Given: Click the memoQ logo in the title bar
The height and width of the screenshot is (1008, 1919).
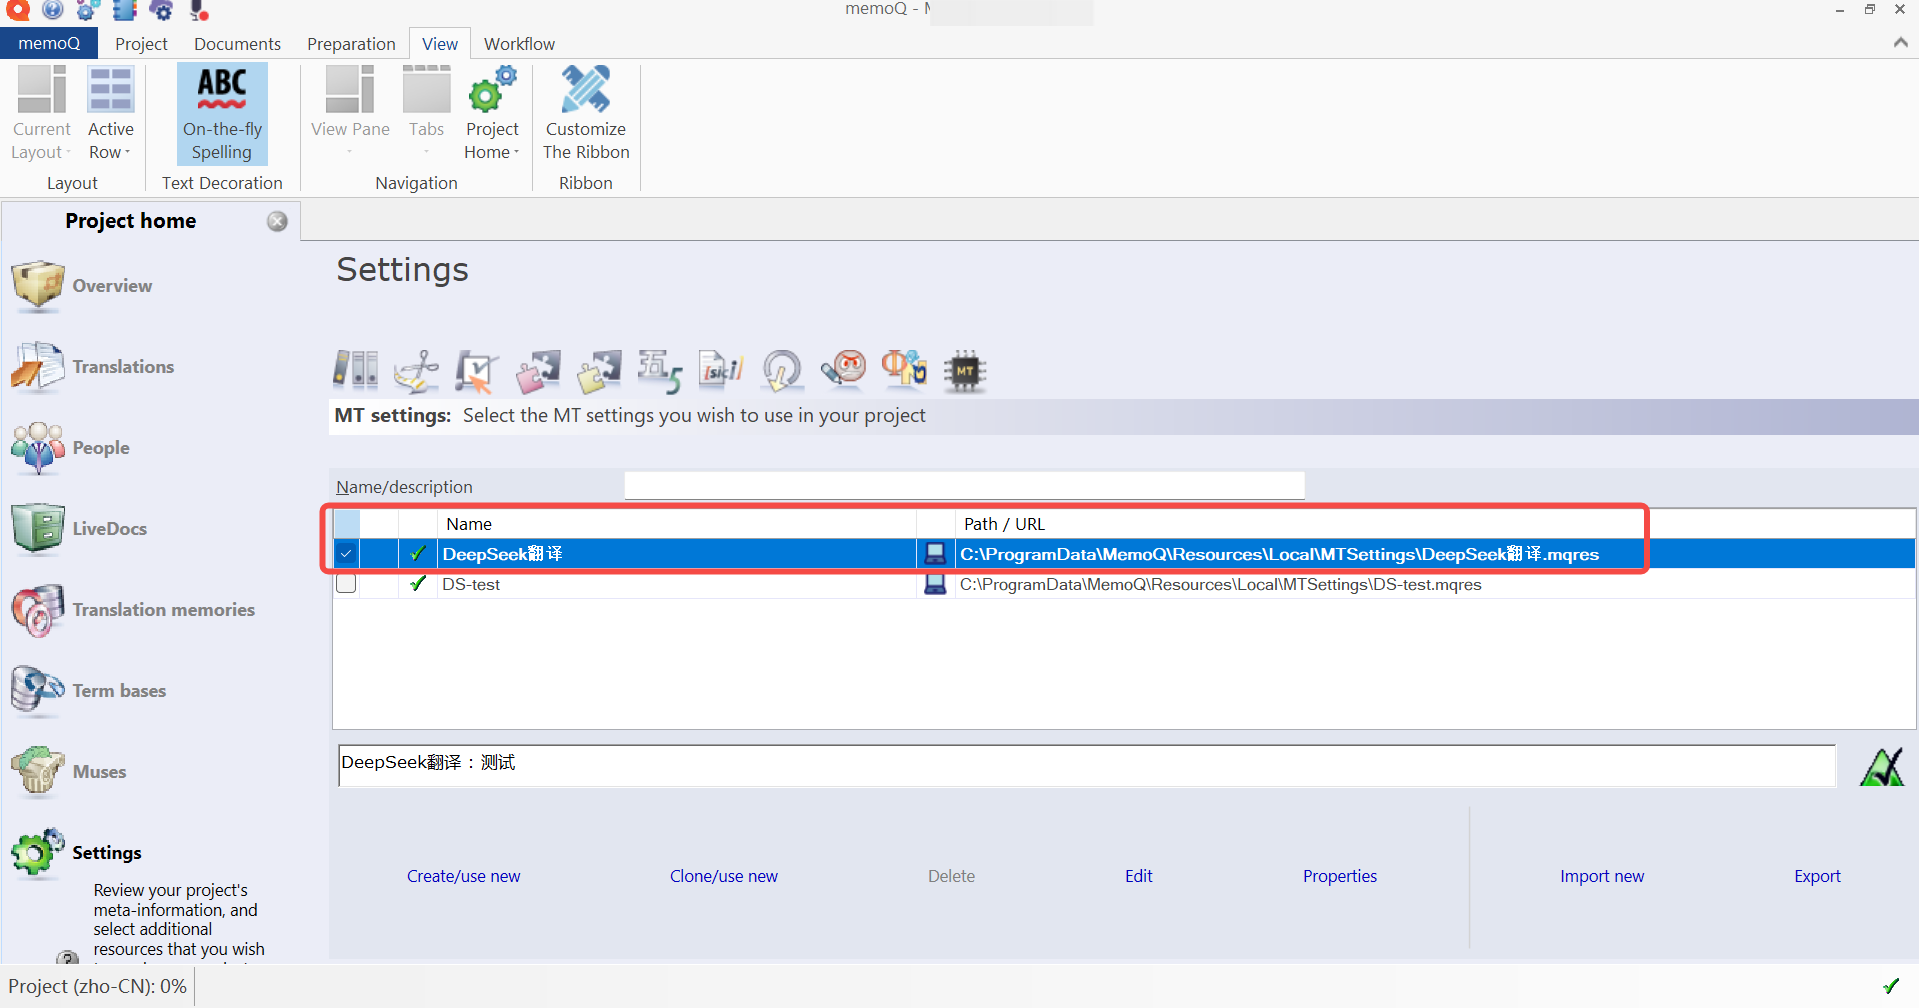Looking at the screenshot, I should (x=18, y=10).
